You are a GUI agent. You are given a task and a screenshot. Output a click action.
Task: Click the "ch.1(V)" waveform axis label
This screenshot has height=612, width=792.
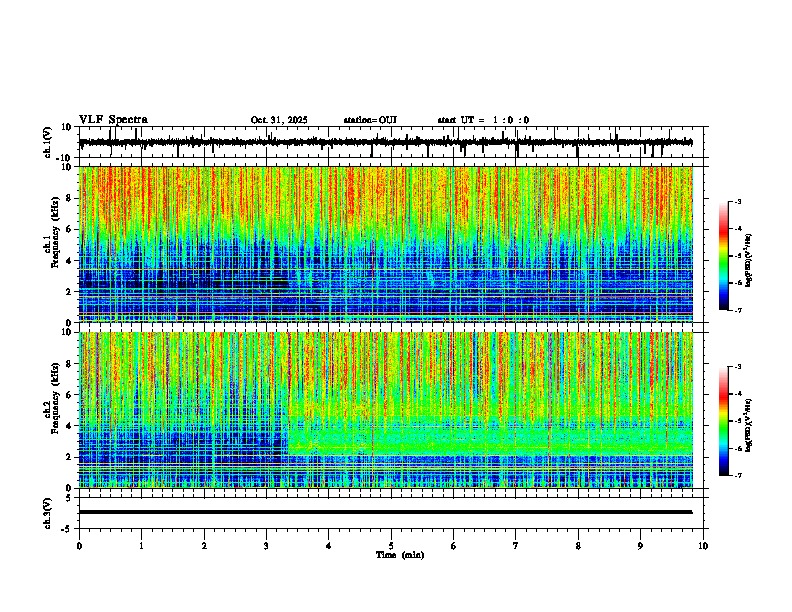click(x=48, y=142)
